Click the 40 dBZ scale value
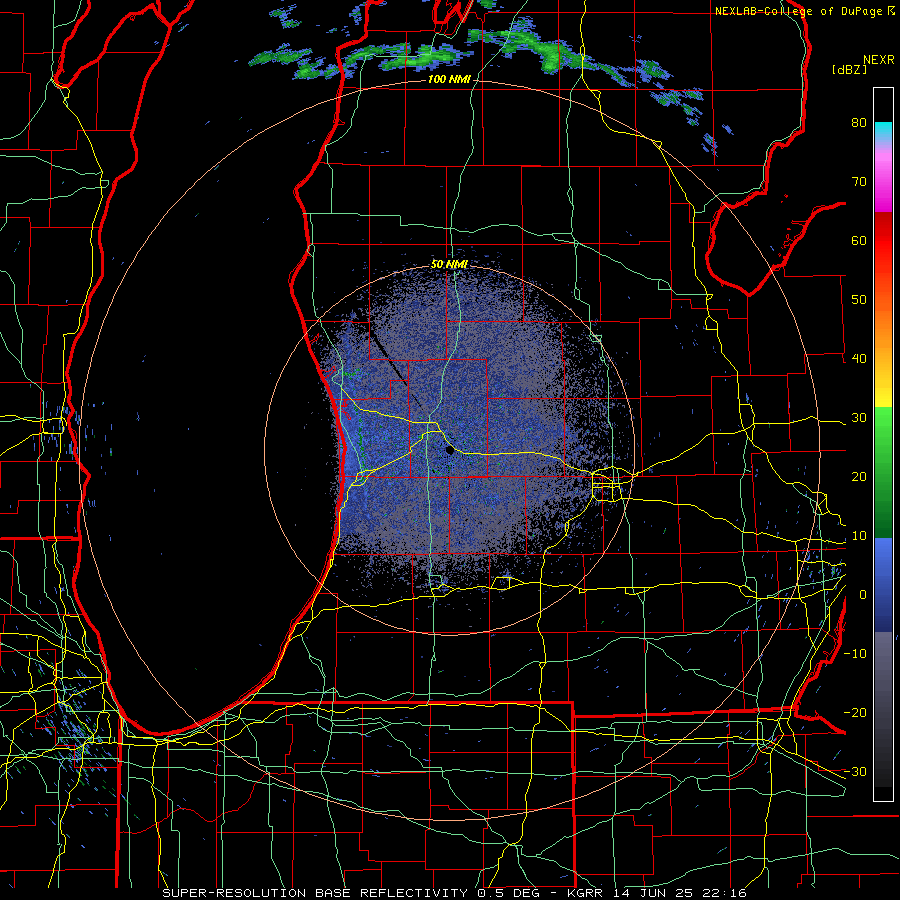The height and width of the screenshot is (900, 900). 859,359
